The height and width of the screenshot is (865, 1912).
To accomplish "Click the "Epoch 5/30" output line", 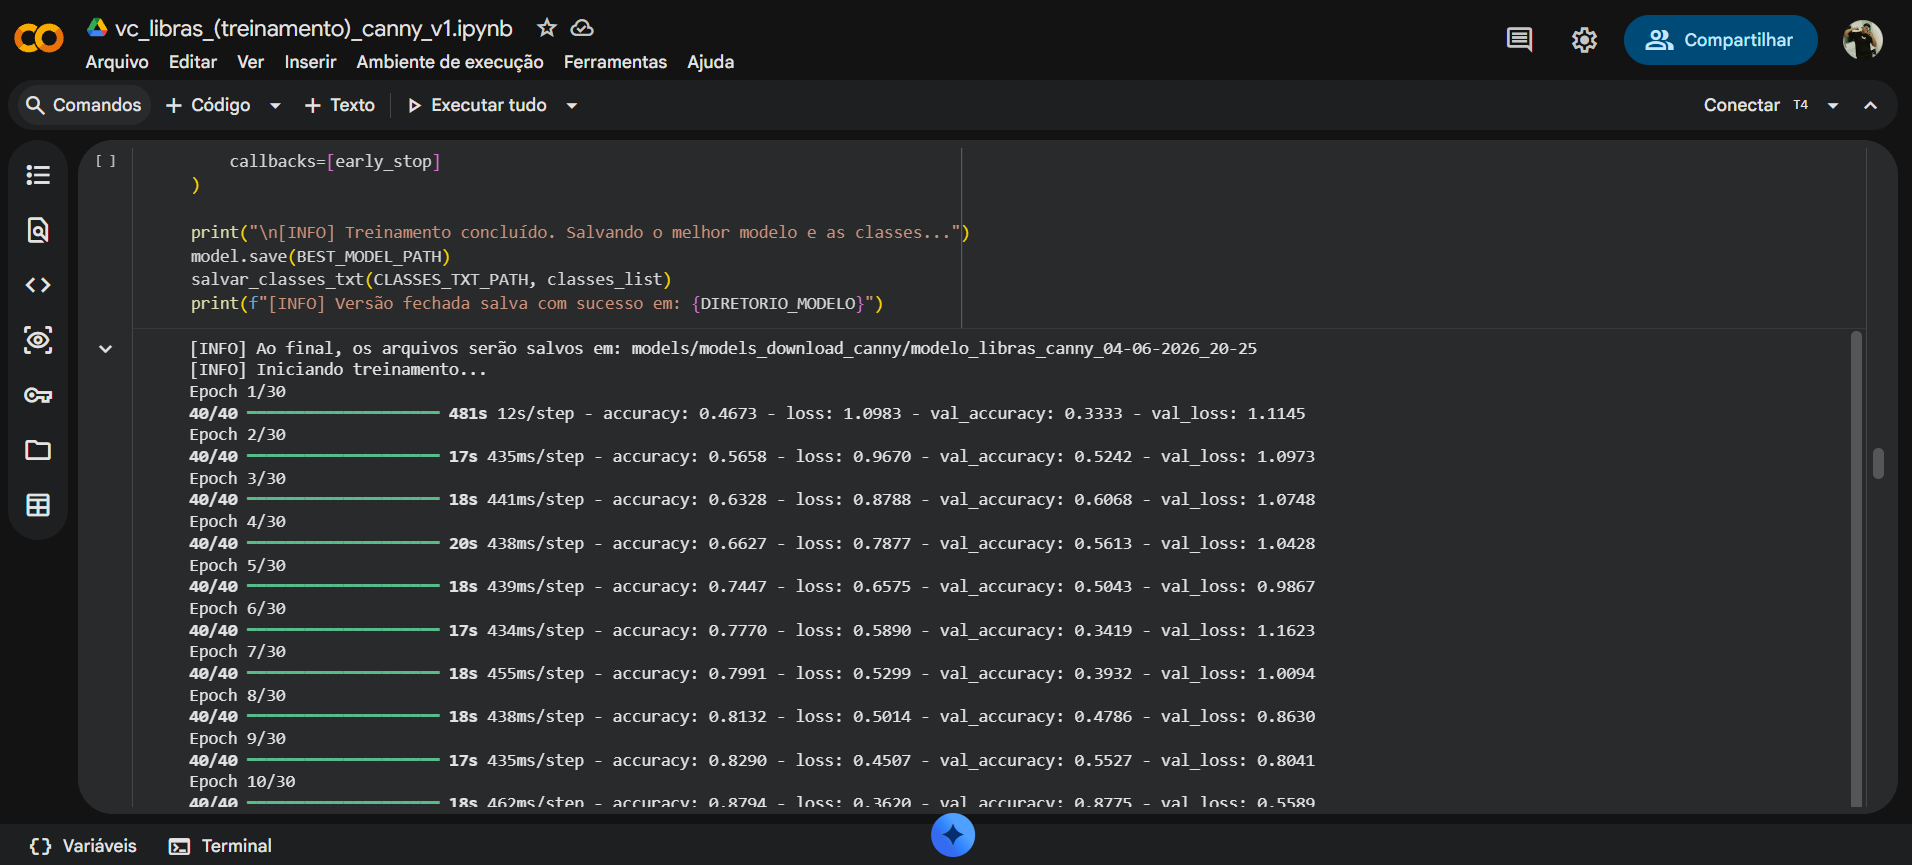I will click(x=238, y=565).
